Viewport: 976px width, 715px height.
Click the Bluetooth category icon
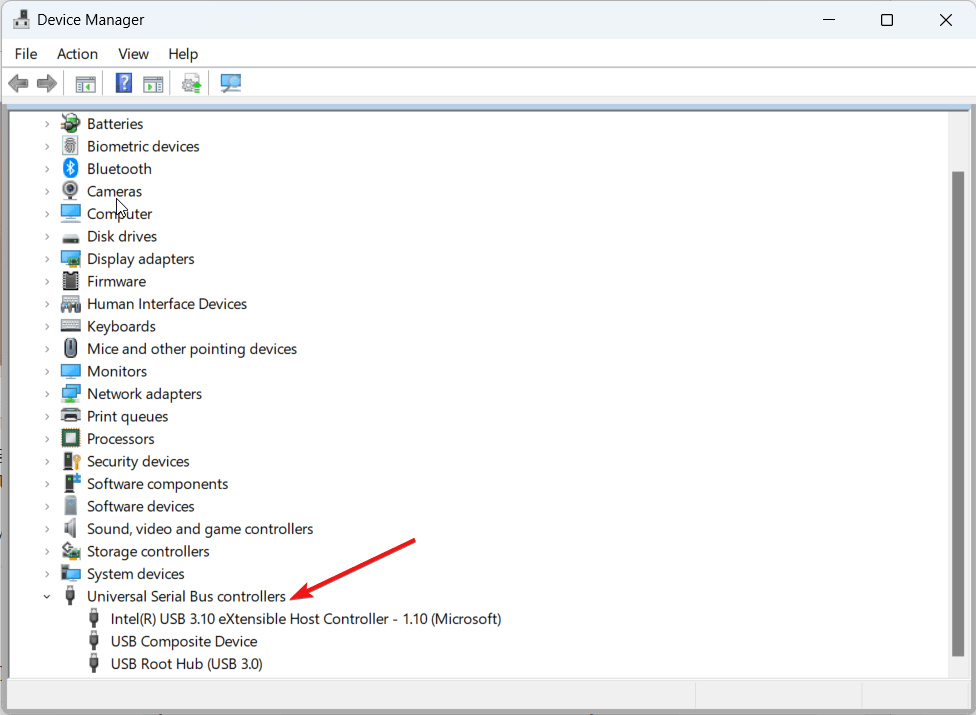pyautogui.click(x=70, y=168)
